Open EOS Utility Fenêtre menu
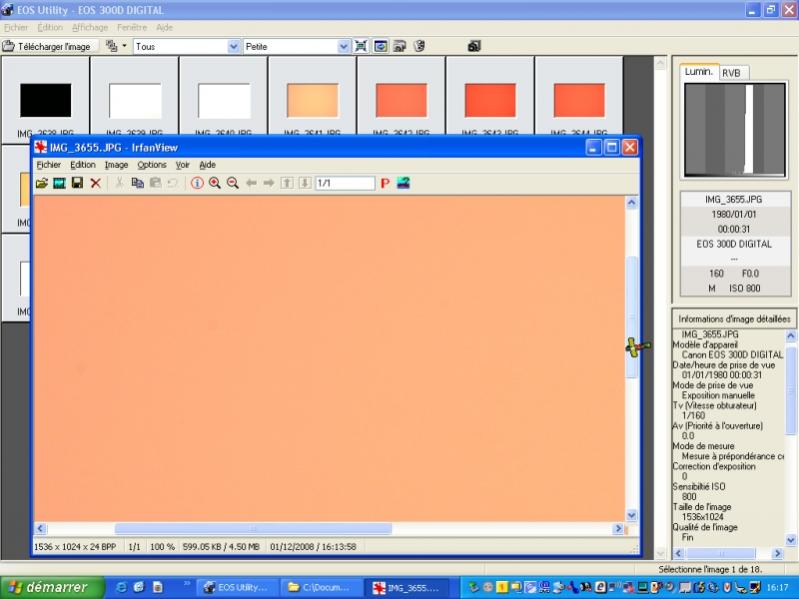 tap(132, 28)
